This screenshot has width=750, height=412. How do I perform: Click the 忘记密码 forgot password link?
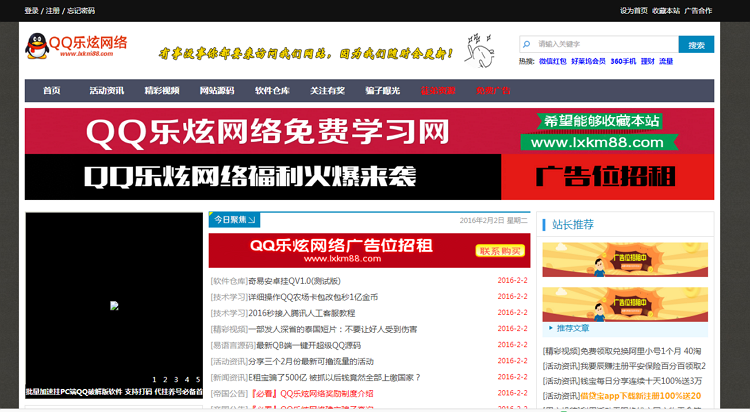81,11
